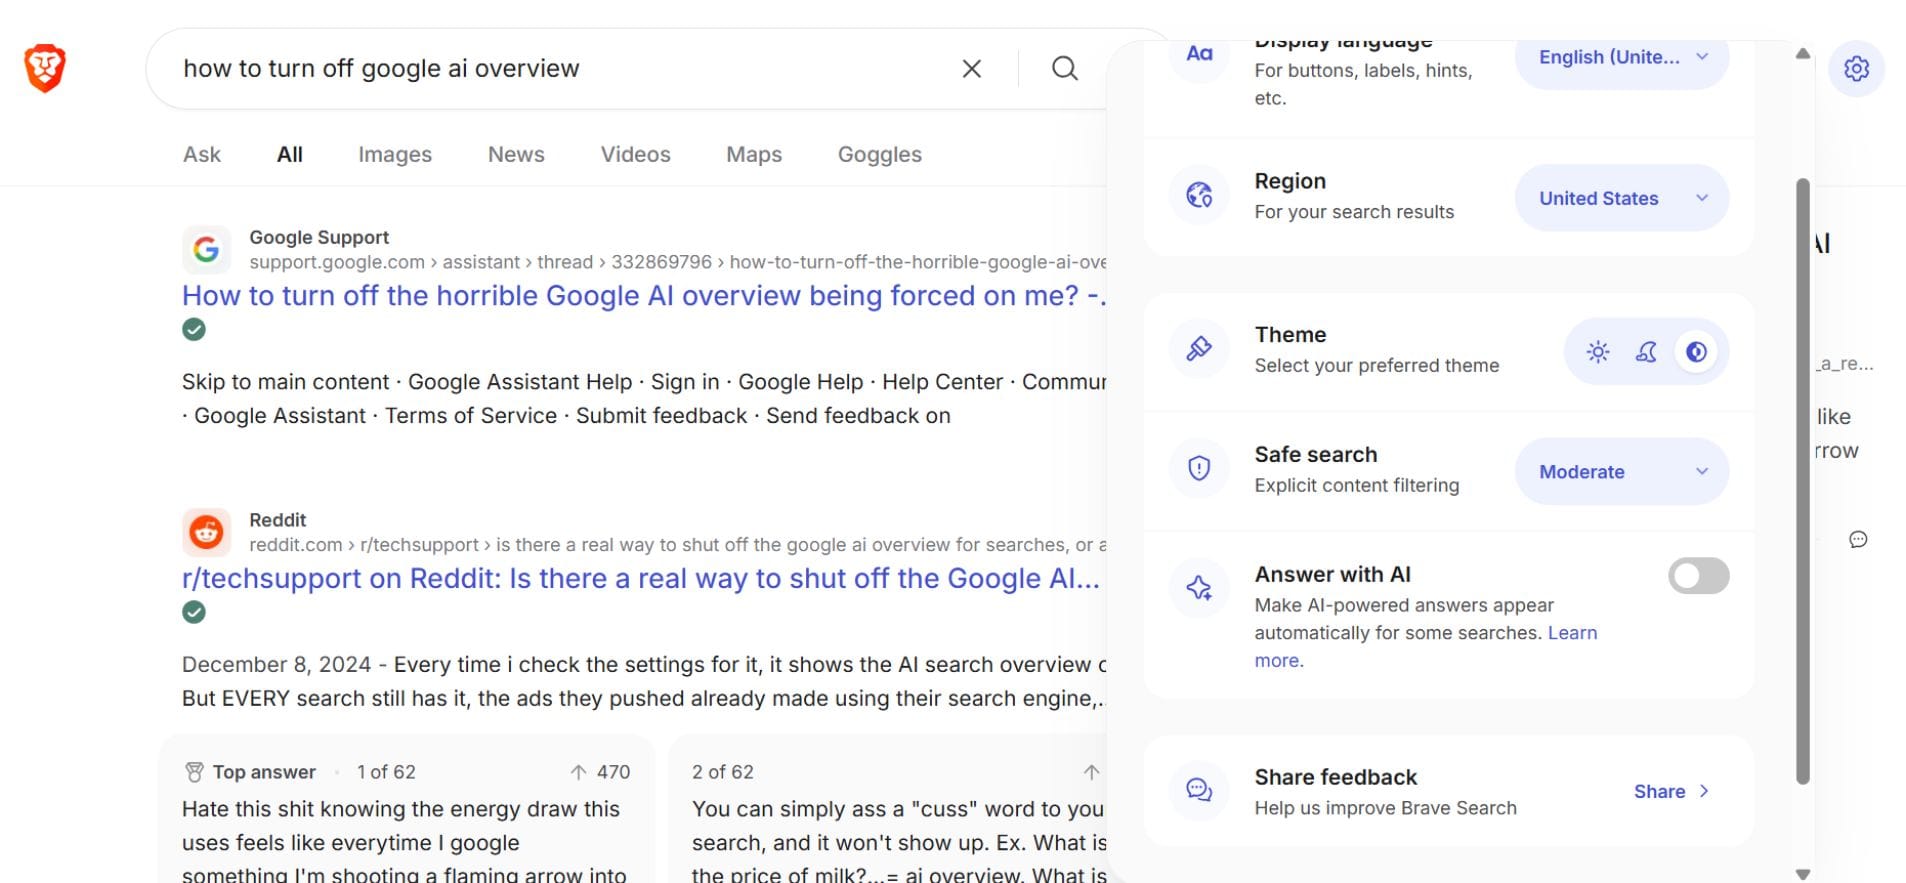The height and width of the screenshot is (883, 1906).
Task: Click the Brave lion logo
Action: point(45,68)
